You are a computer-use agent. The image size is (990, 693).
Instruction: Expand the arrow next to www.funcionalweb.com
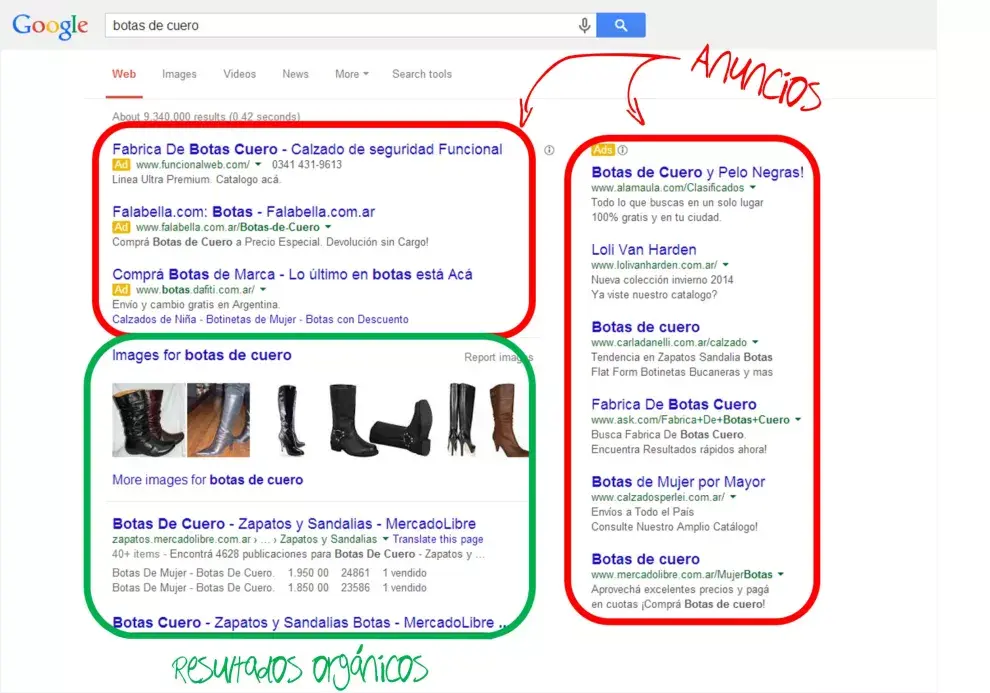[258, 165]
